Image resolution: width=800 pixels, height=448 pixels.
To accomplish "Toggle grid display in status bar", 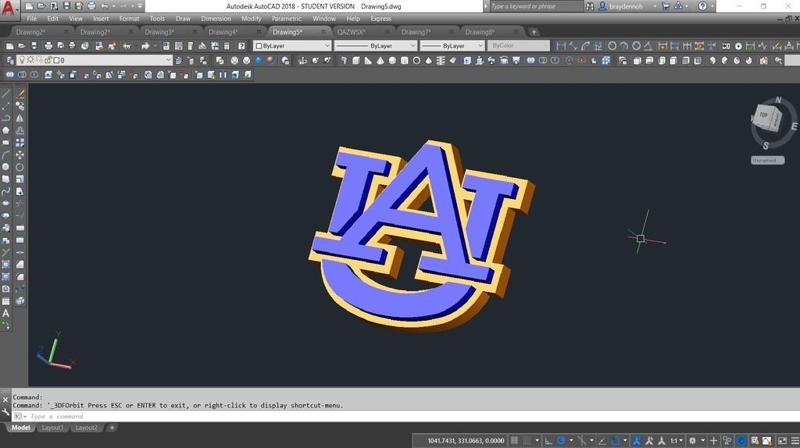I will pos(514,440).
